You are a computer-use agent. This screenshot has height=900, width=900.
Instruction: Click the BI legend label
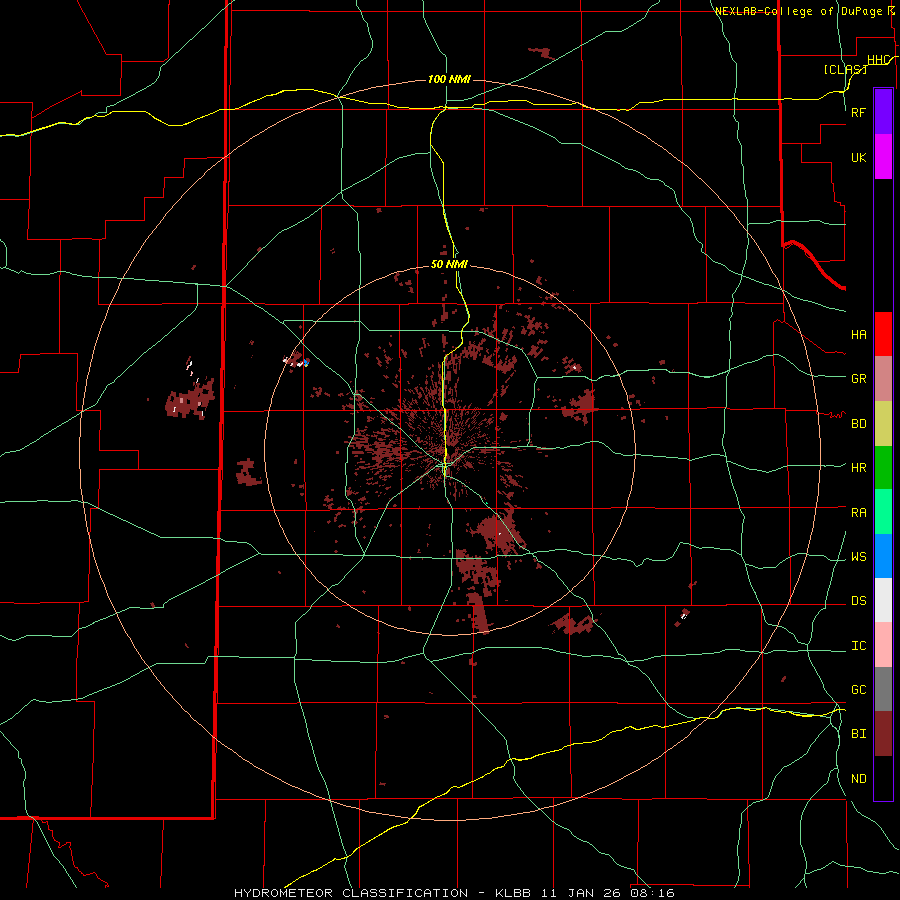[x=858, y=734]
